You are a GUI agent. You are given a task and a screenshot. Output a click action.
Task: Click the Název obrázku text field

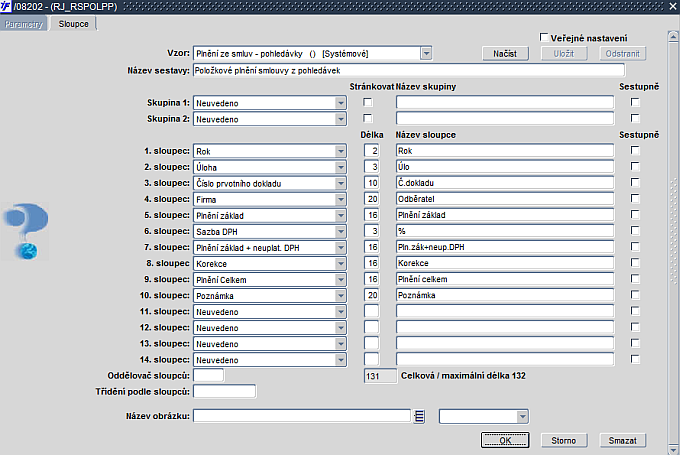pos(302,416)
